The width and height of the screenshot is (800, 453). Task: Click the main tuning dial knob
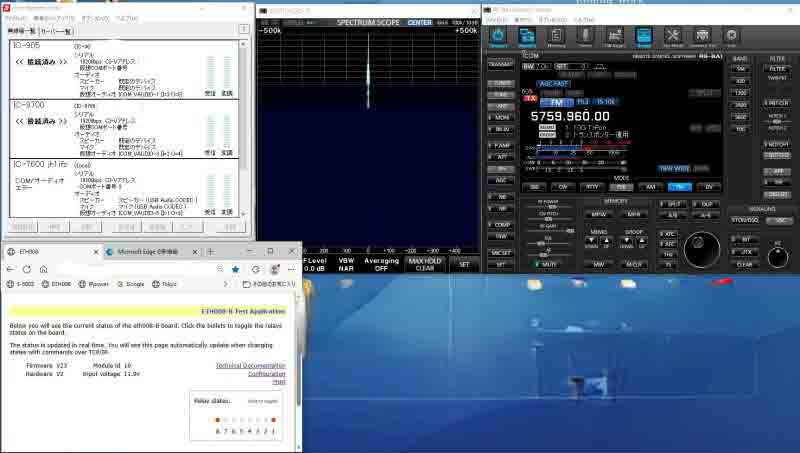(702, 250)
